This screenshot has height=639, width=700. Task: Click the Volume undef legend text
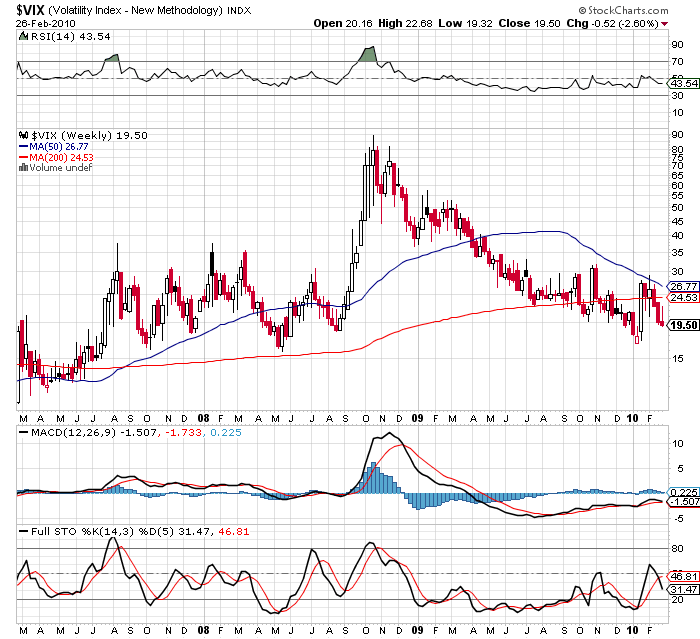pyautogui.click(x=61, y=167)
